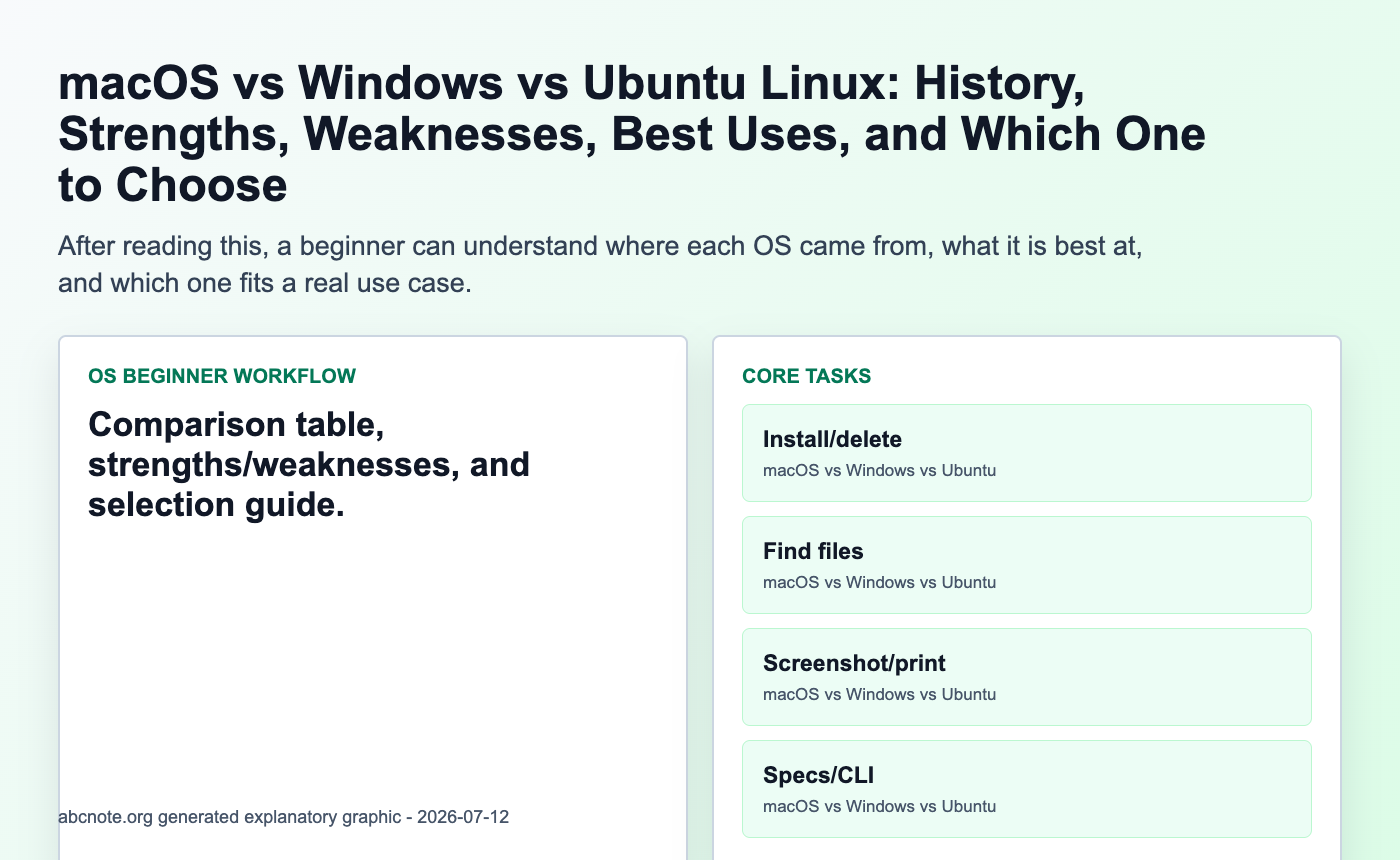This screenshot has height=860, width=1400.
Task: Click the subtitle under Specs/CLI
Action: [879, 806]
